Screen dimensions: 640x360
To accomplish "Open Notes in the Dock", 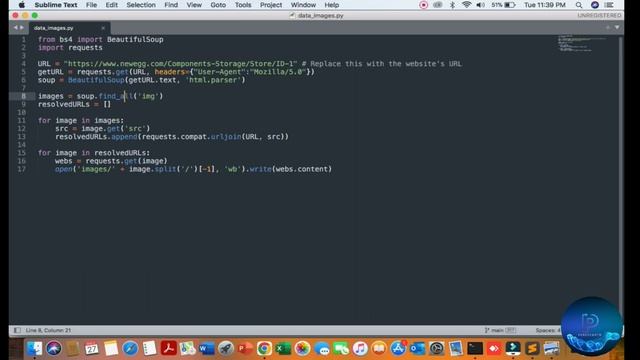I will tap(111, 348).
